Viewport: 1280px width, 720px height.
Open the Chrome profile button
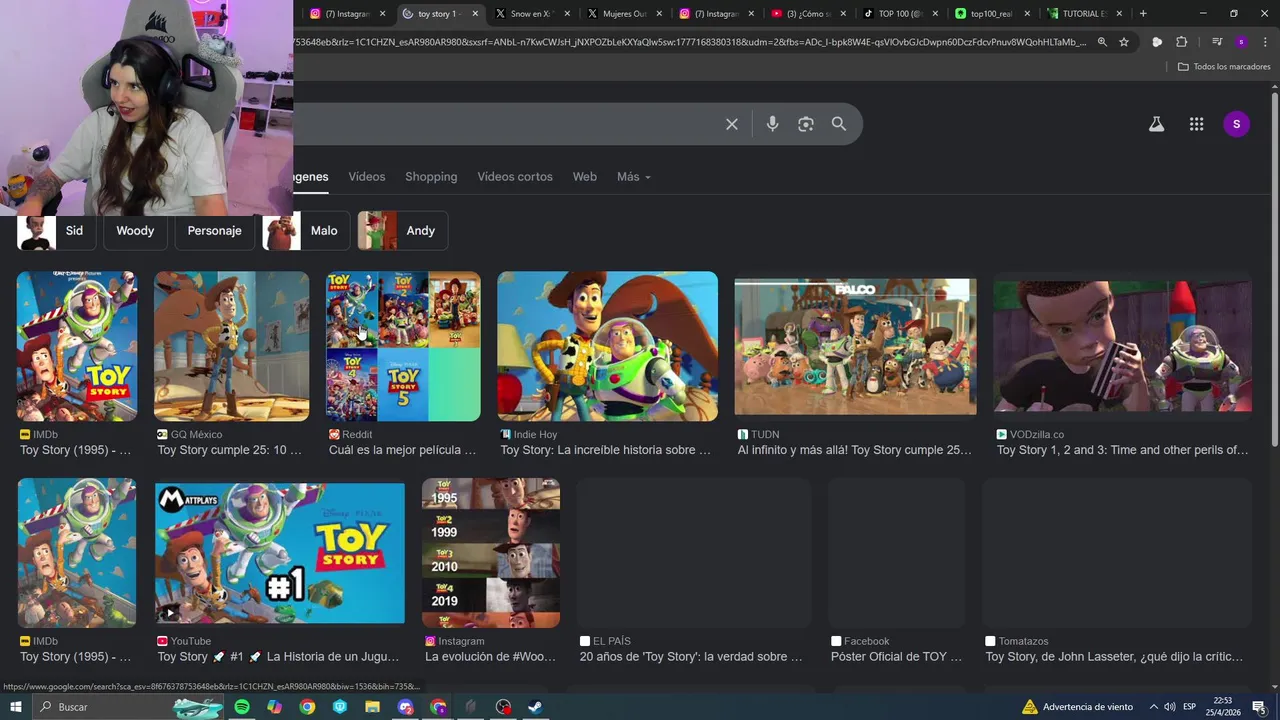click(1241, 42)
